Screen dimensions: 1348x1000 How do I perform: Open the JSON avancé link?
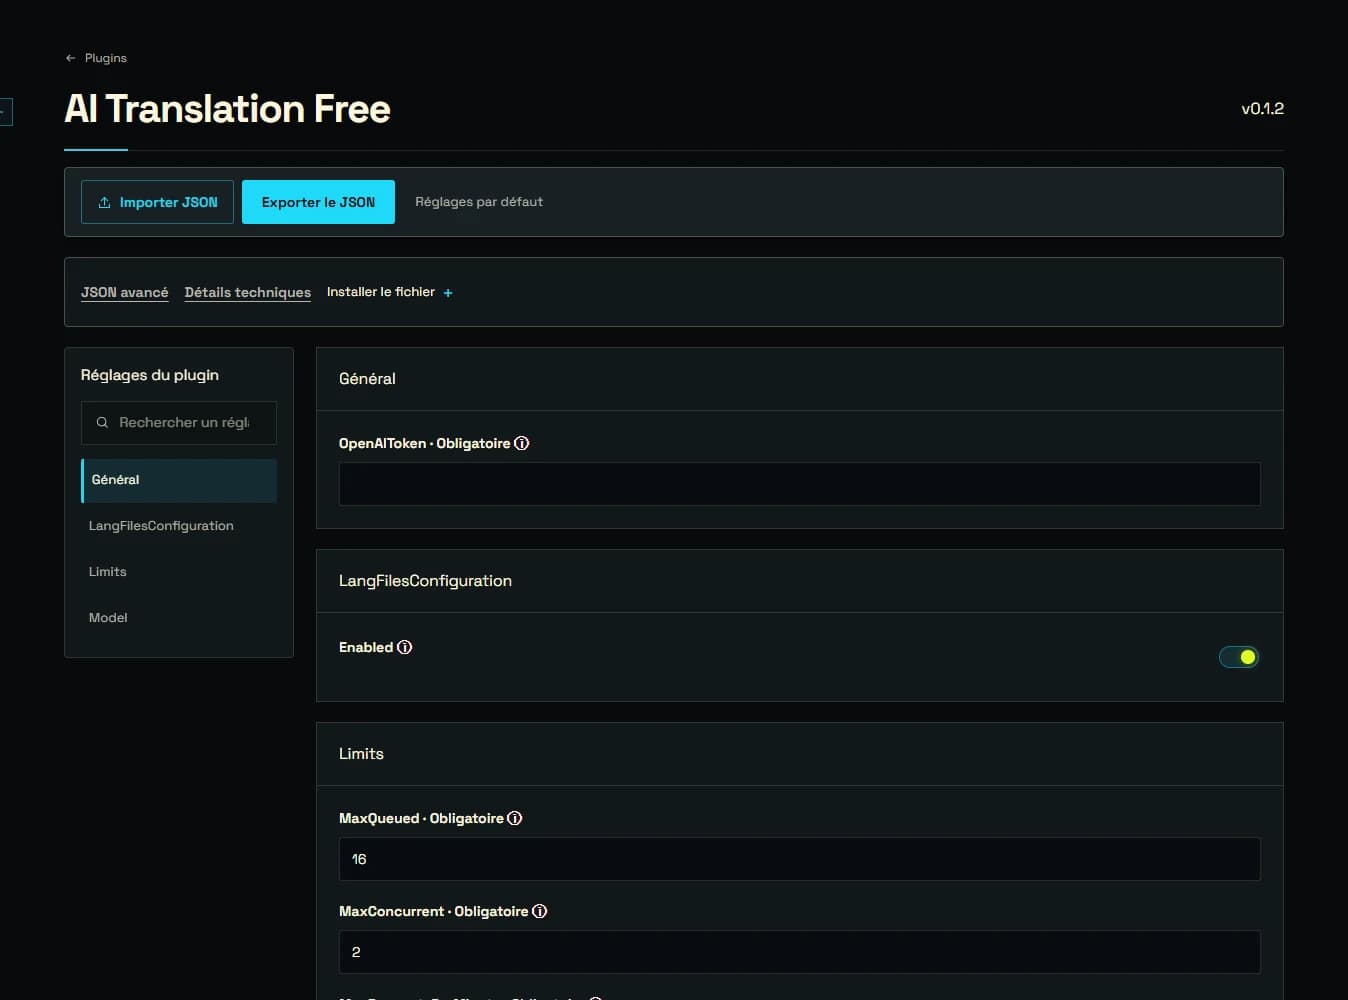pos(125,292)
